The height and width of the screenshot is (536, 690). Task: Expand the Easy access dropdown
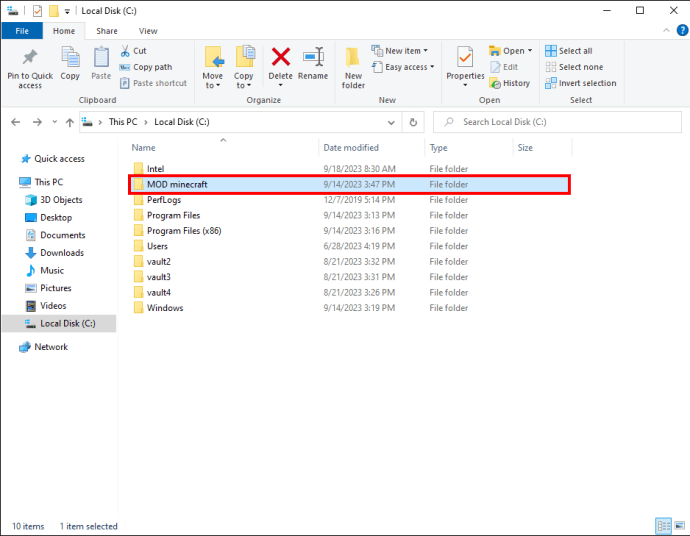pyautogui.click(x=403, y=67)
